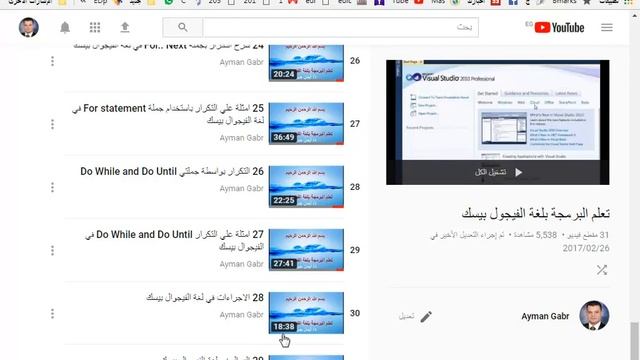Open options menu for video row 30
The height and width of the screenshot is (360, 640).
pyautogui.click(x=52, y=313)
